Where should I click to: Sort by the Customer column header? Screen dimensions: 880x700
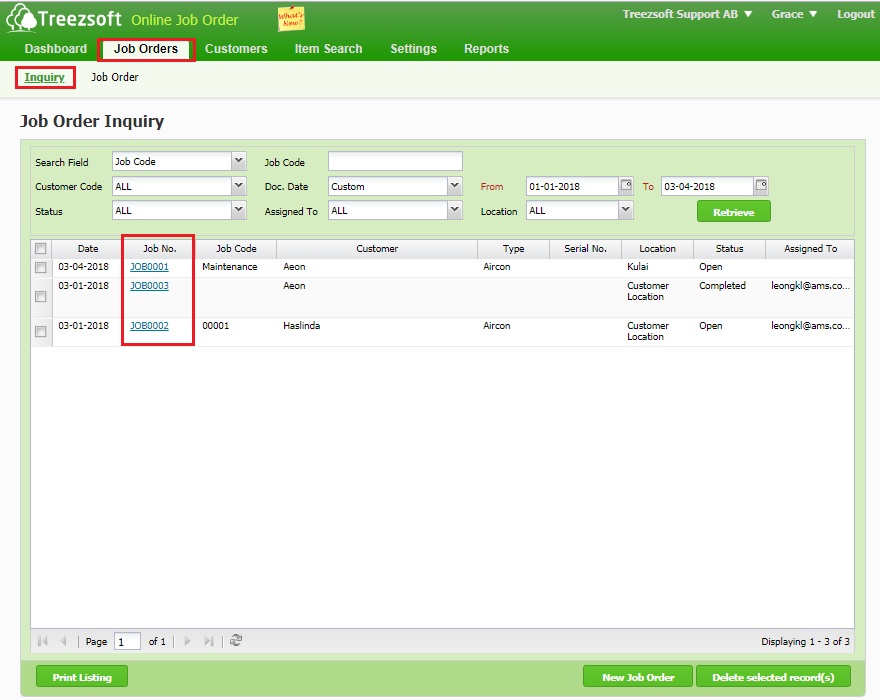tap(377, 249)
